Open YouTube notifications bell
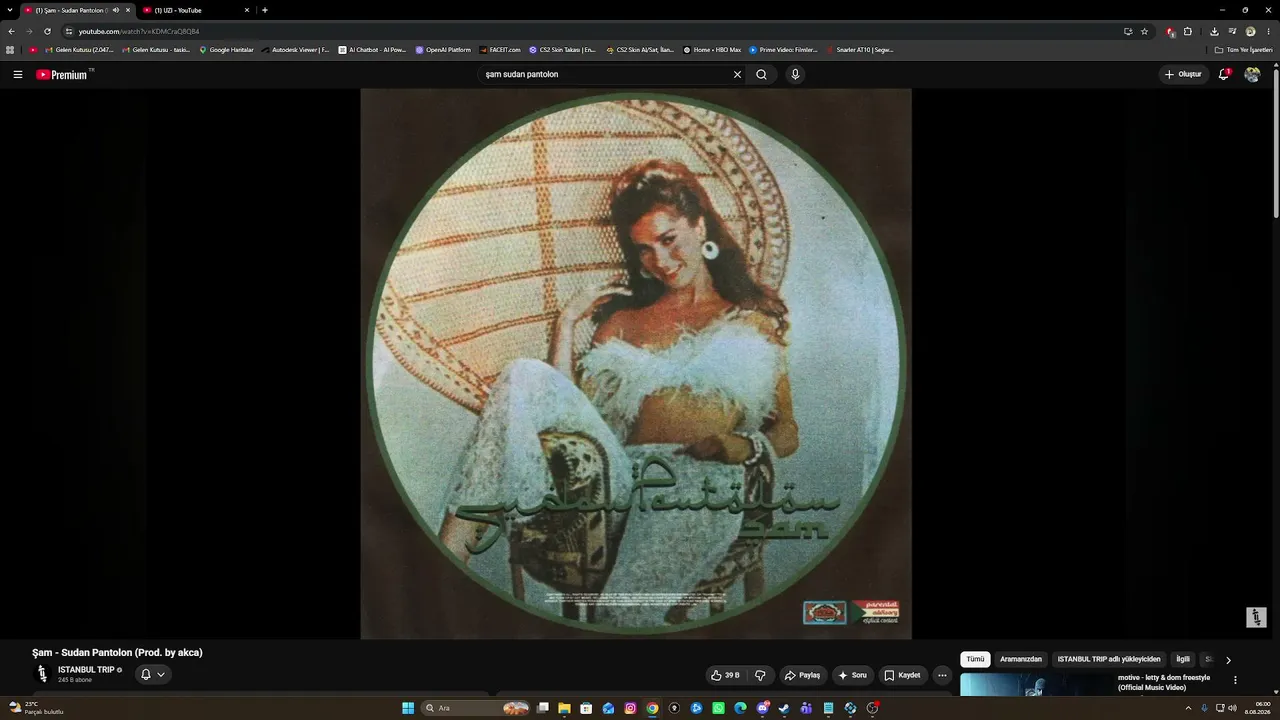The height and width of the screenshot is (720, 1280). 1224,74
